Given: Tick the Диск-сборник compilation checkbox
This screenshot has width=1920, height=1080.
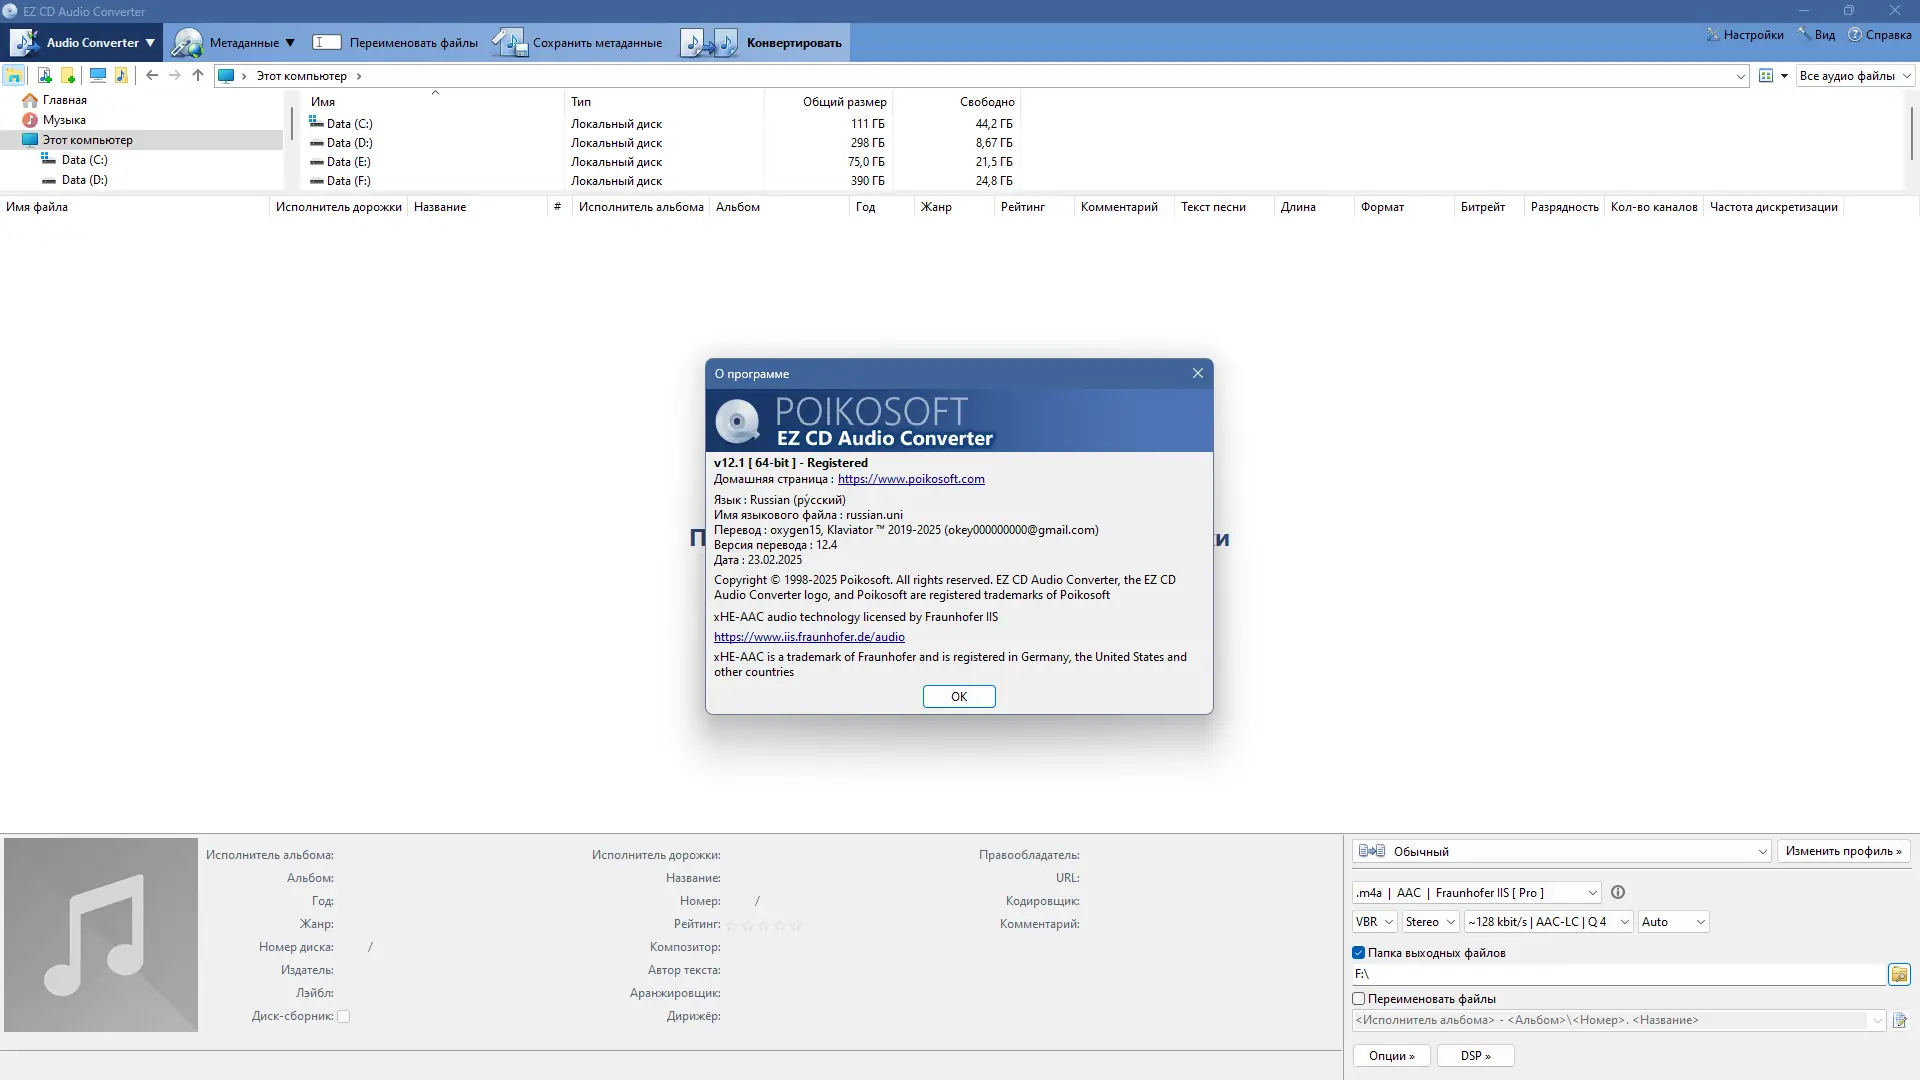Looking at the screenshot, I should [343, 1017].
